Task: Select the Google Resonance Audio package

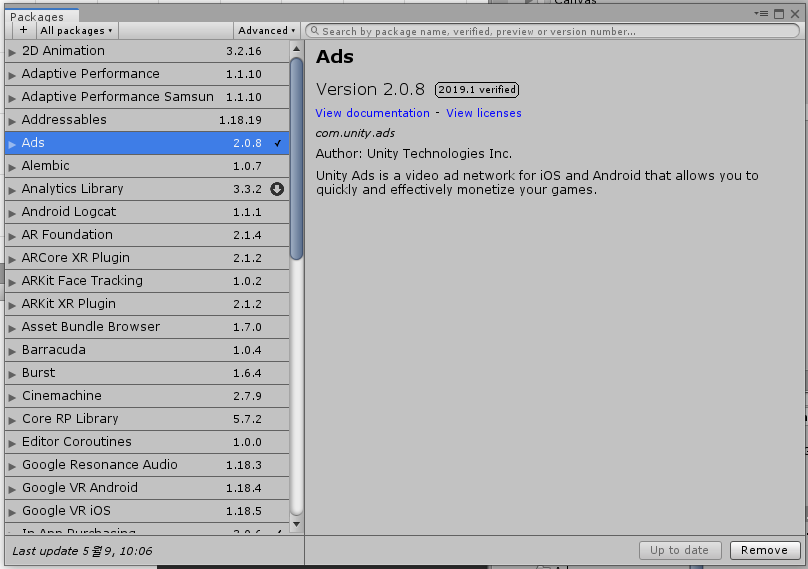Action: 147,465
